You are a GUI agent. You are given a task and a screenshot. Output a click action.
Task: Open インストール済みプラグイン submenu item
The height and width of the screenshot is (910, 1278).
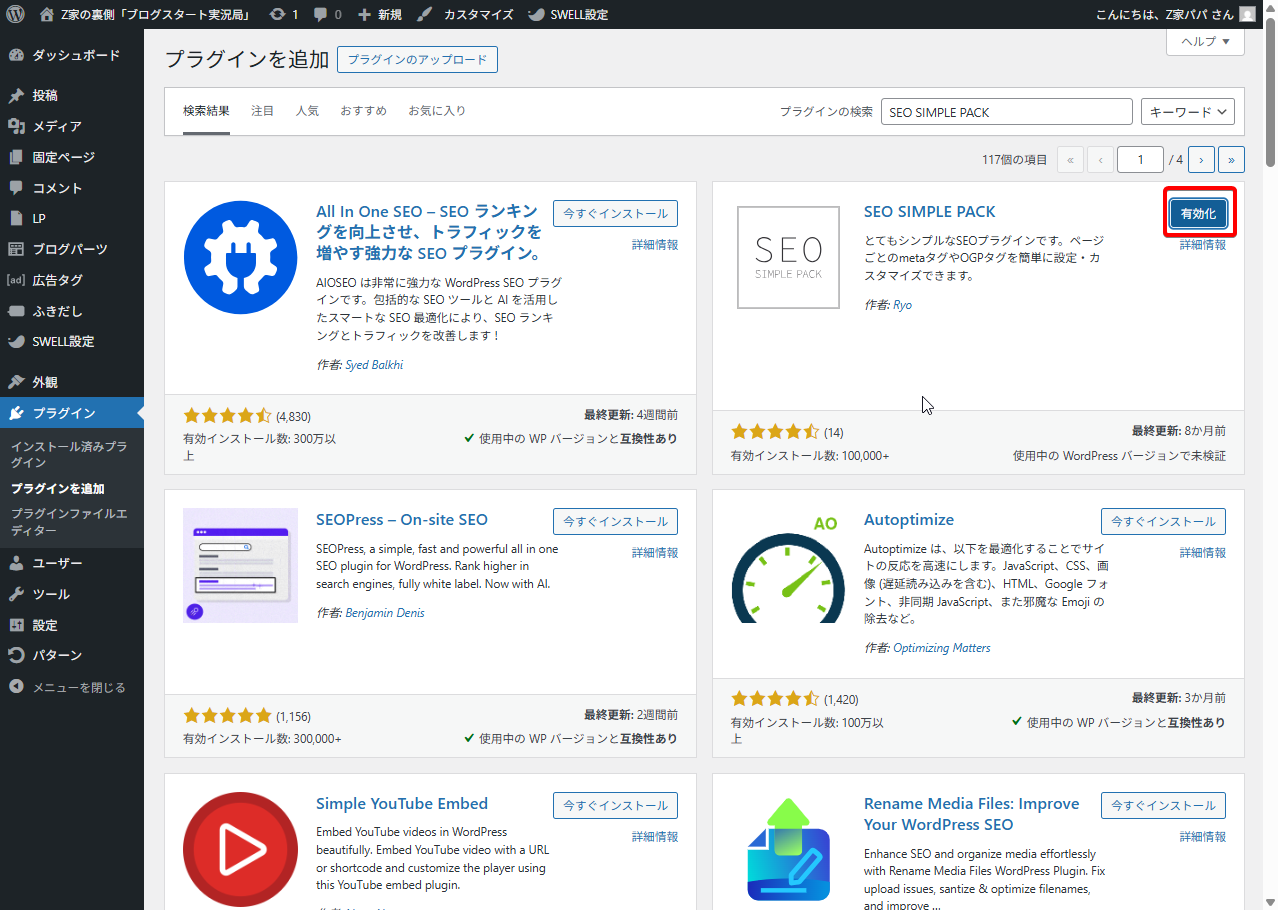point(69,455)
